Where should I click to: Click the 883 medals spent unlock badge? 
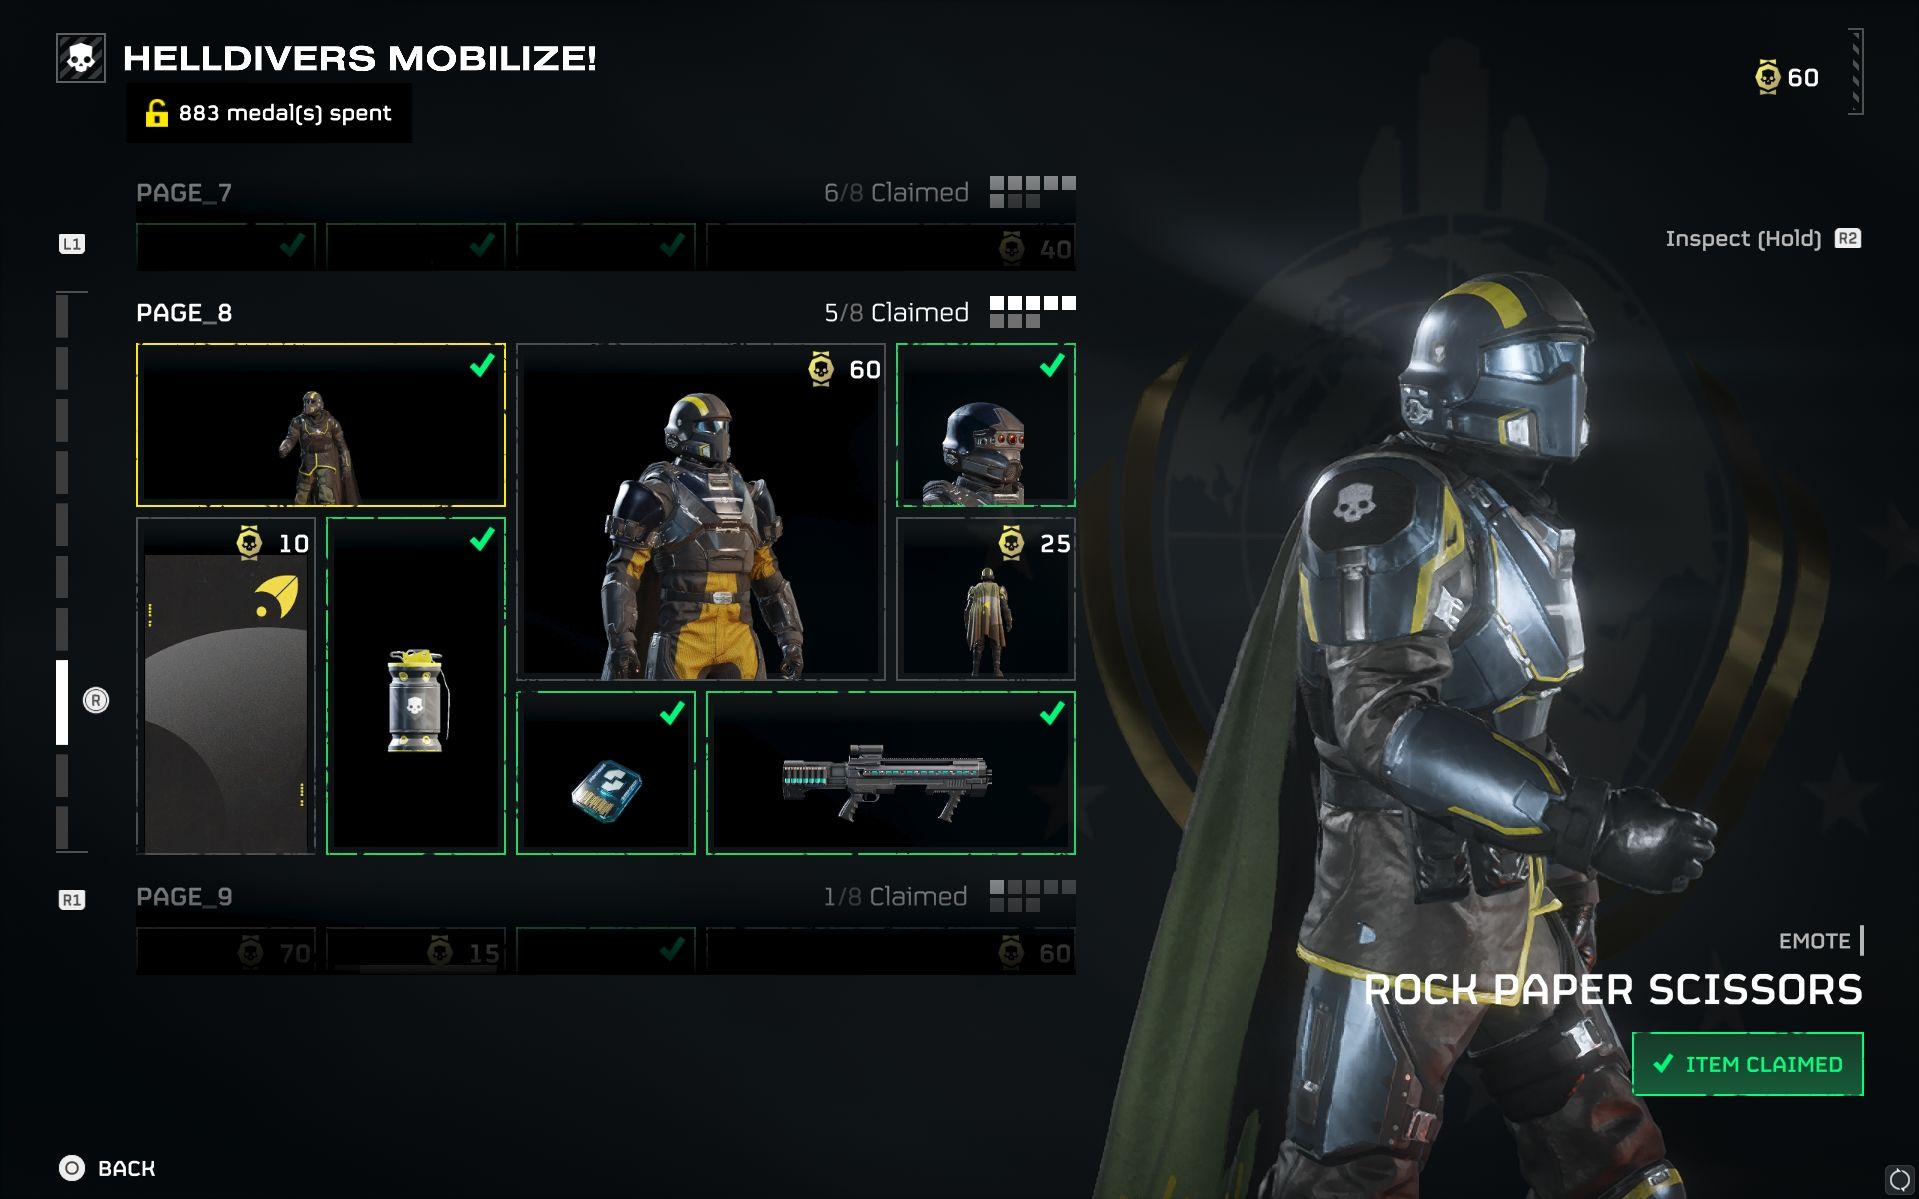(269, 113)
